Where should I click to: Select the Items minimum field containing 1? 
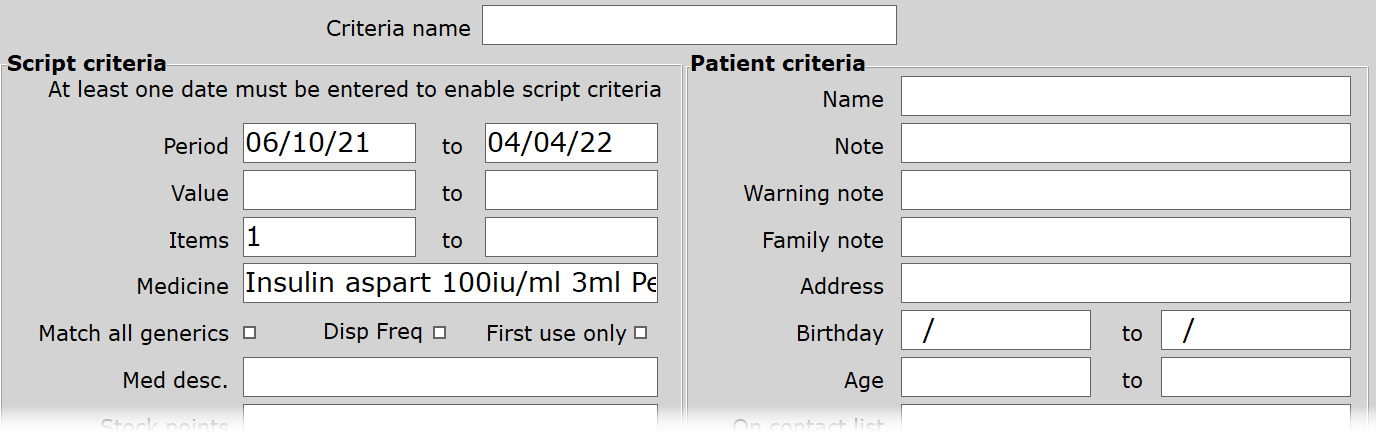[329, 237]
